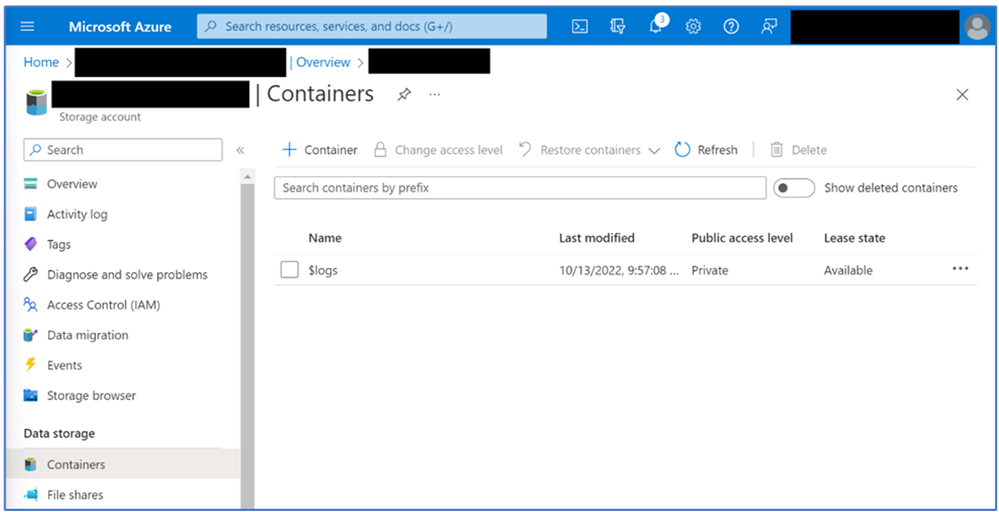Open Data migration in the left menu
Screen dimensions: 999x512
(87, 335)
